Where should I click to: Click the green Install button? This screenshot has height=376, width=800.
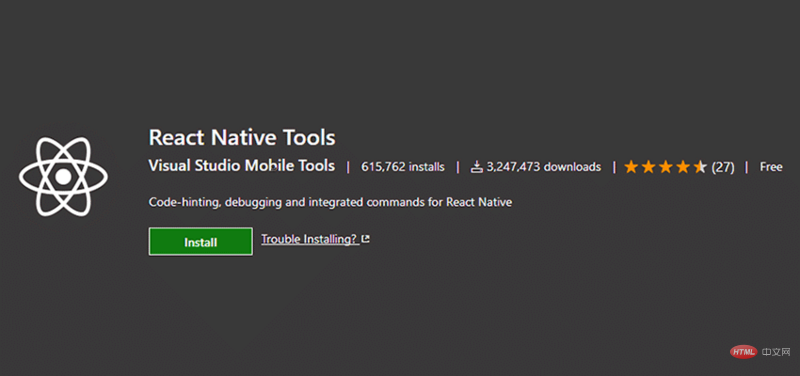[201, 242]
